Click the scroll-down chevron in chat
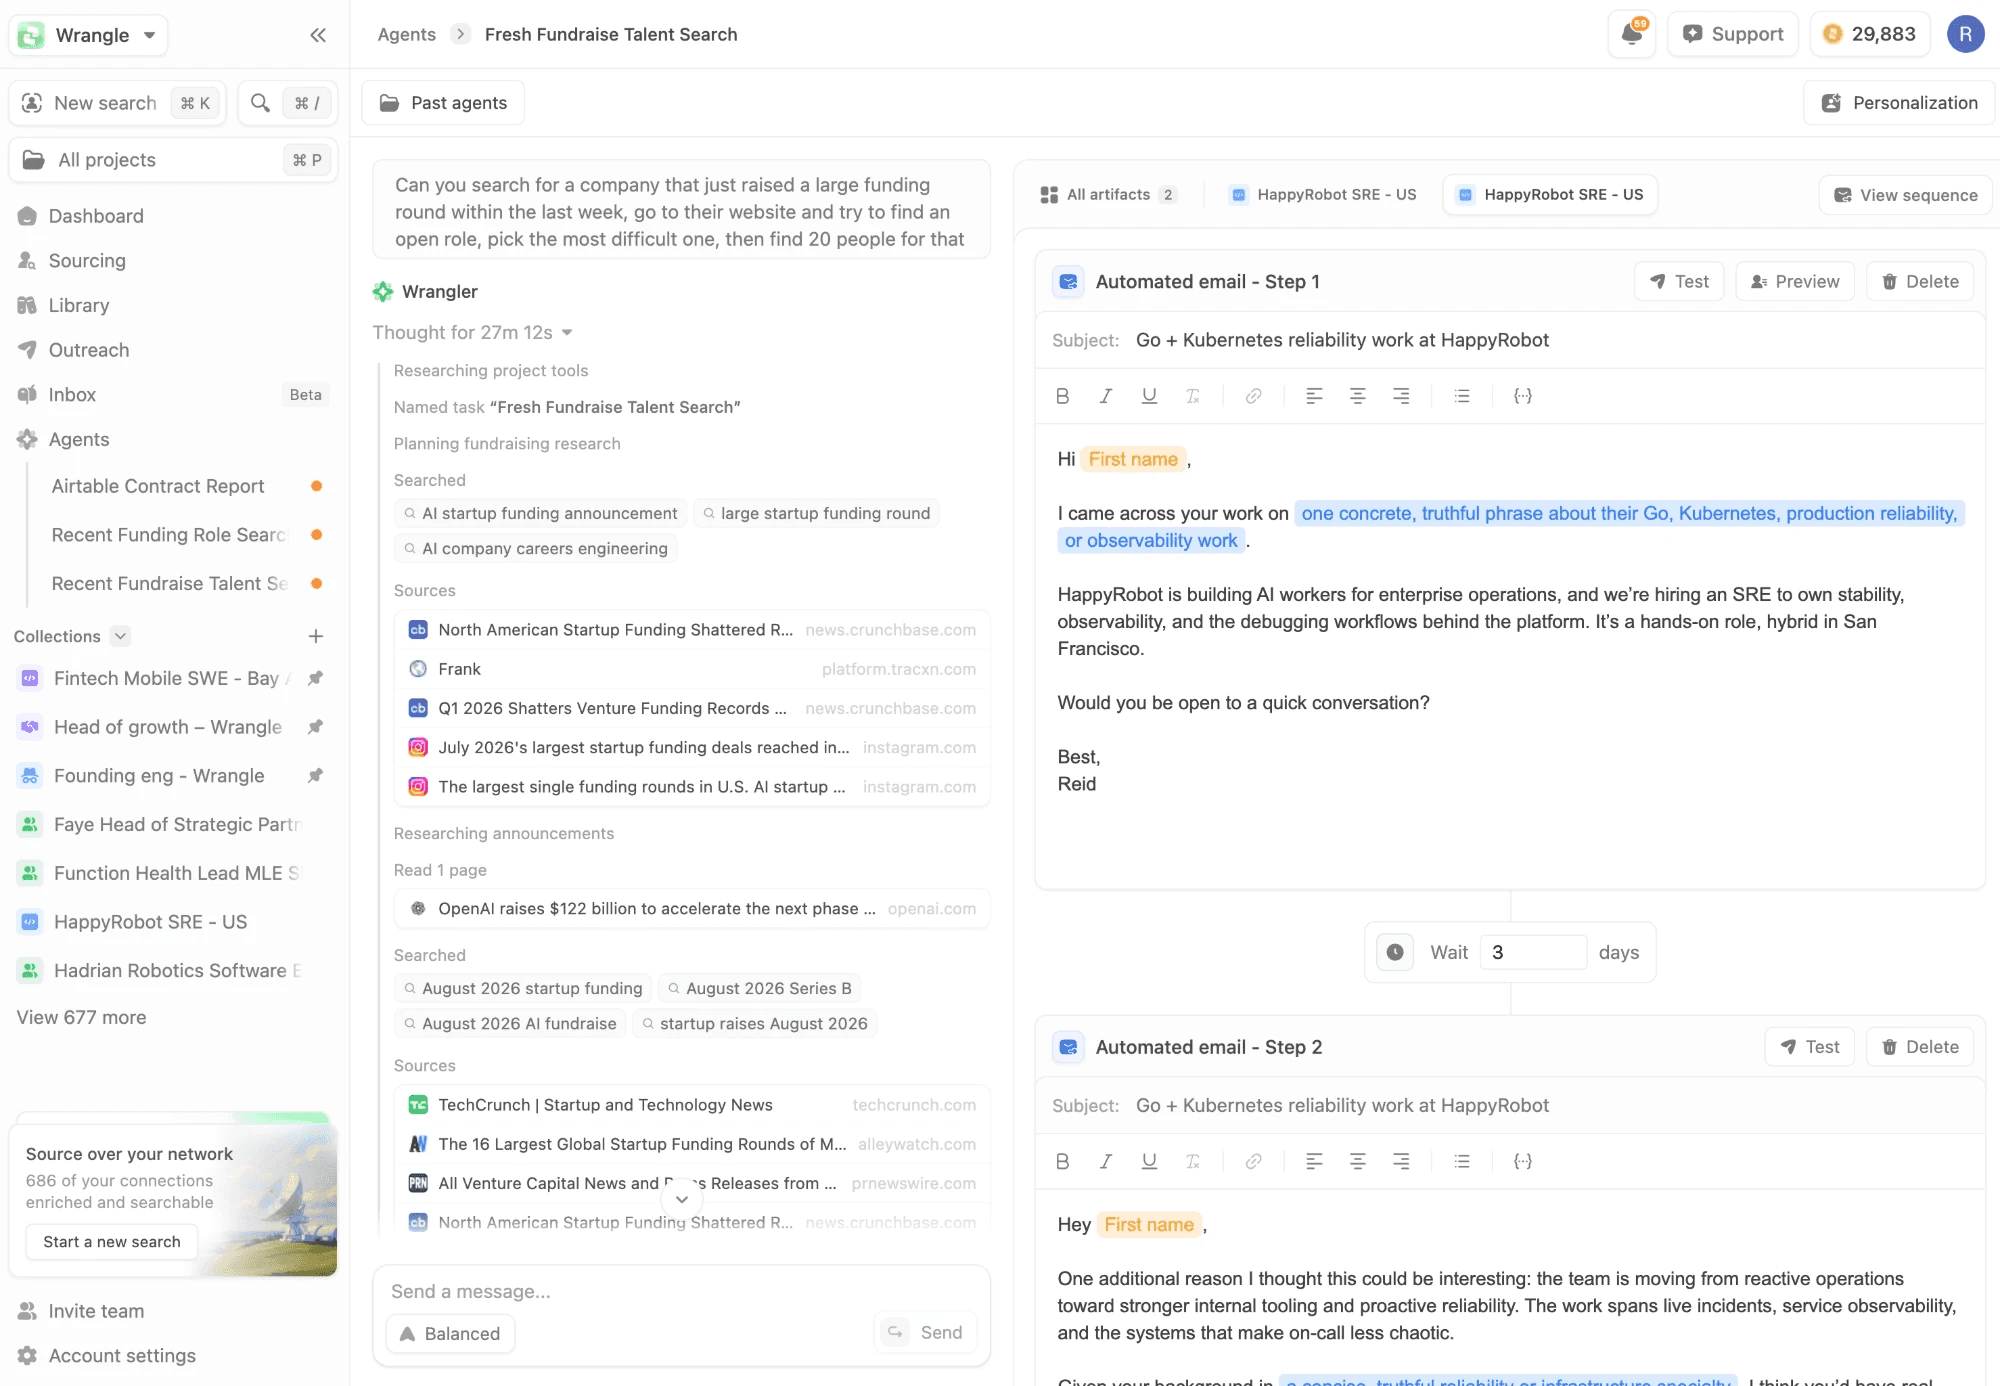Image resolution: width=2000 pixels, height=1386 pixels. pyautogui.click(x=682, y=1199)
